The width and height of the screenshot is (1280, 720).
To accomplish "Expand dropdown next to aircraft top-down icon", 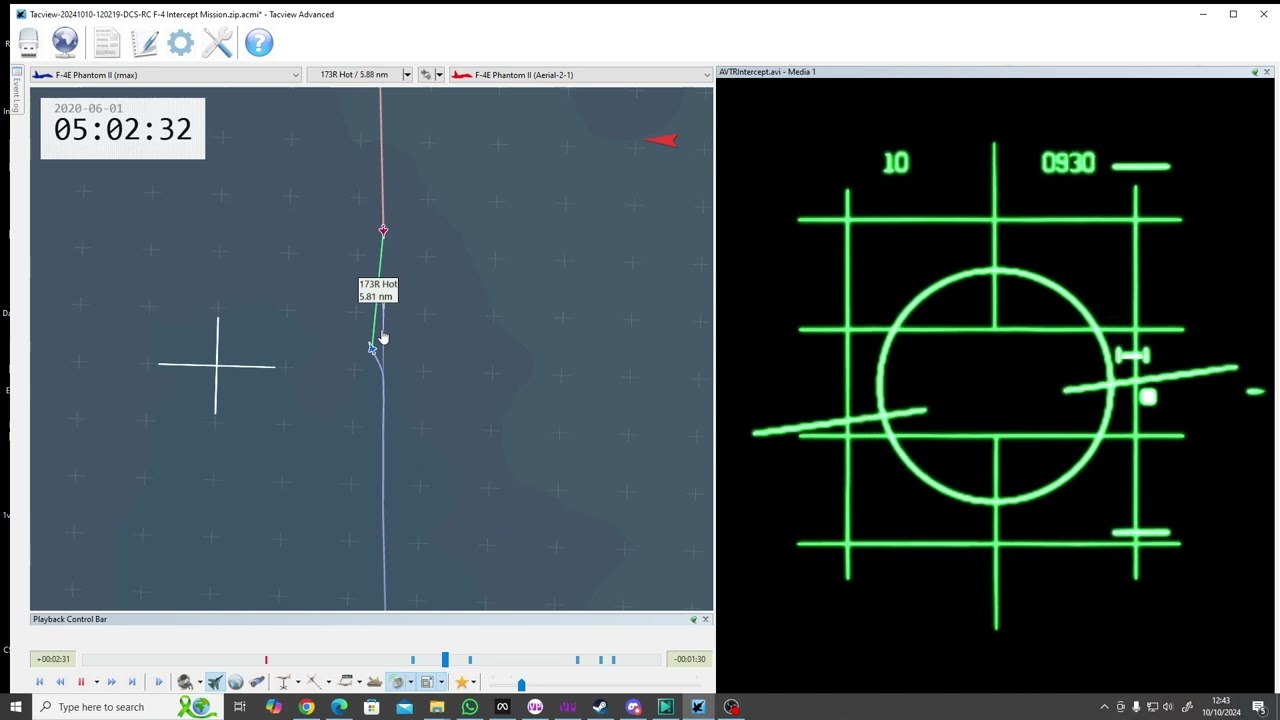I will [298, 682].
